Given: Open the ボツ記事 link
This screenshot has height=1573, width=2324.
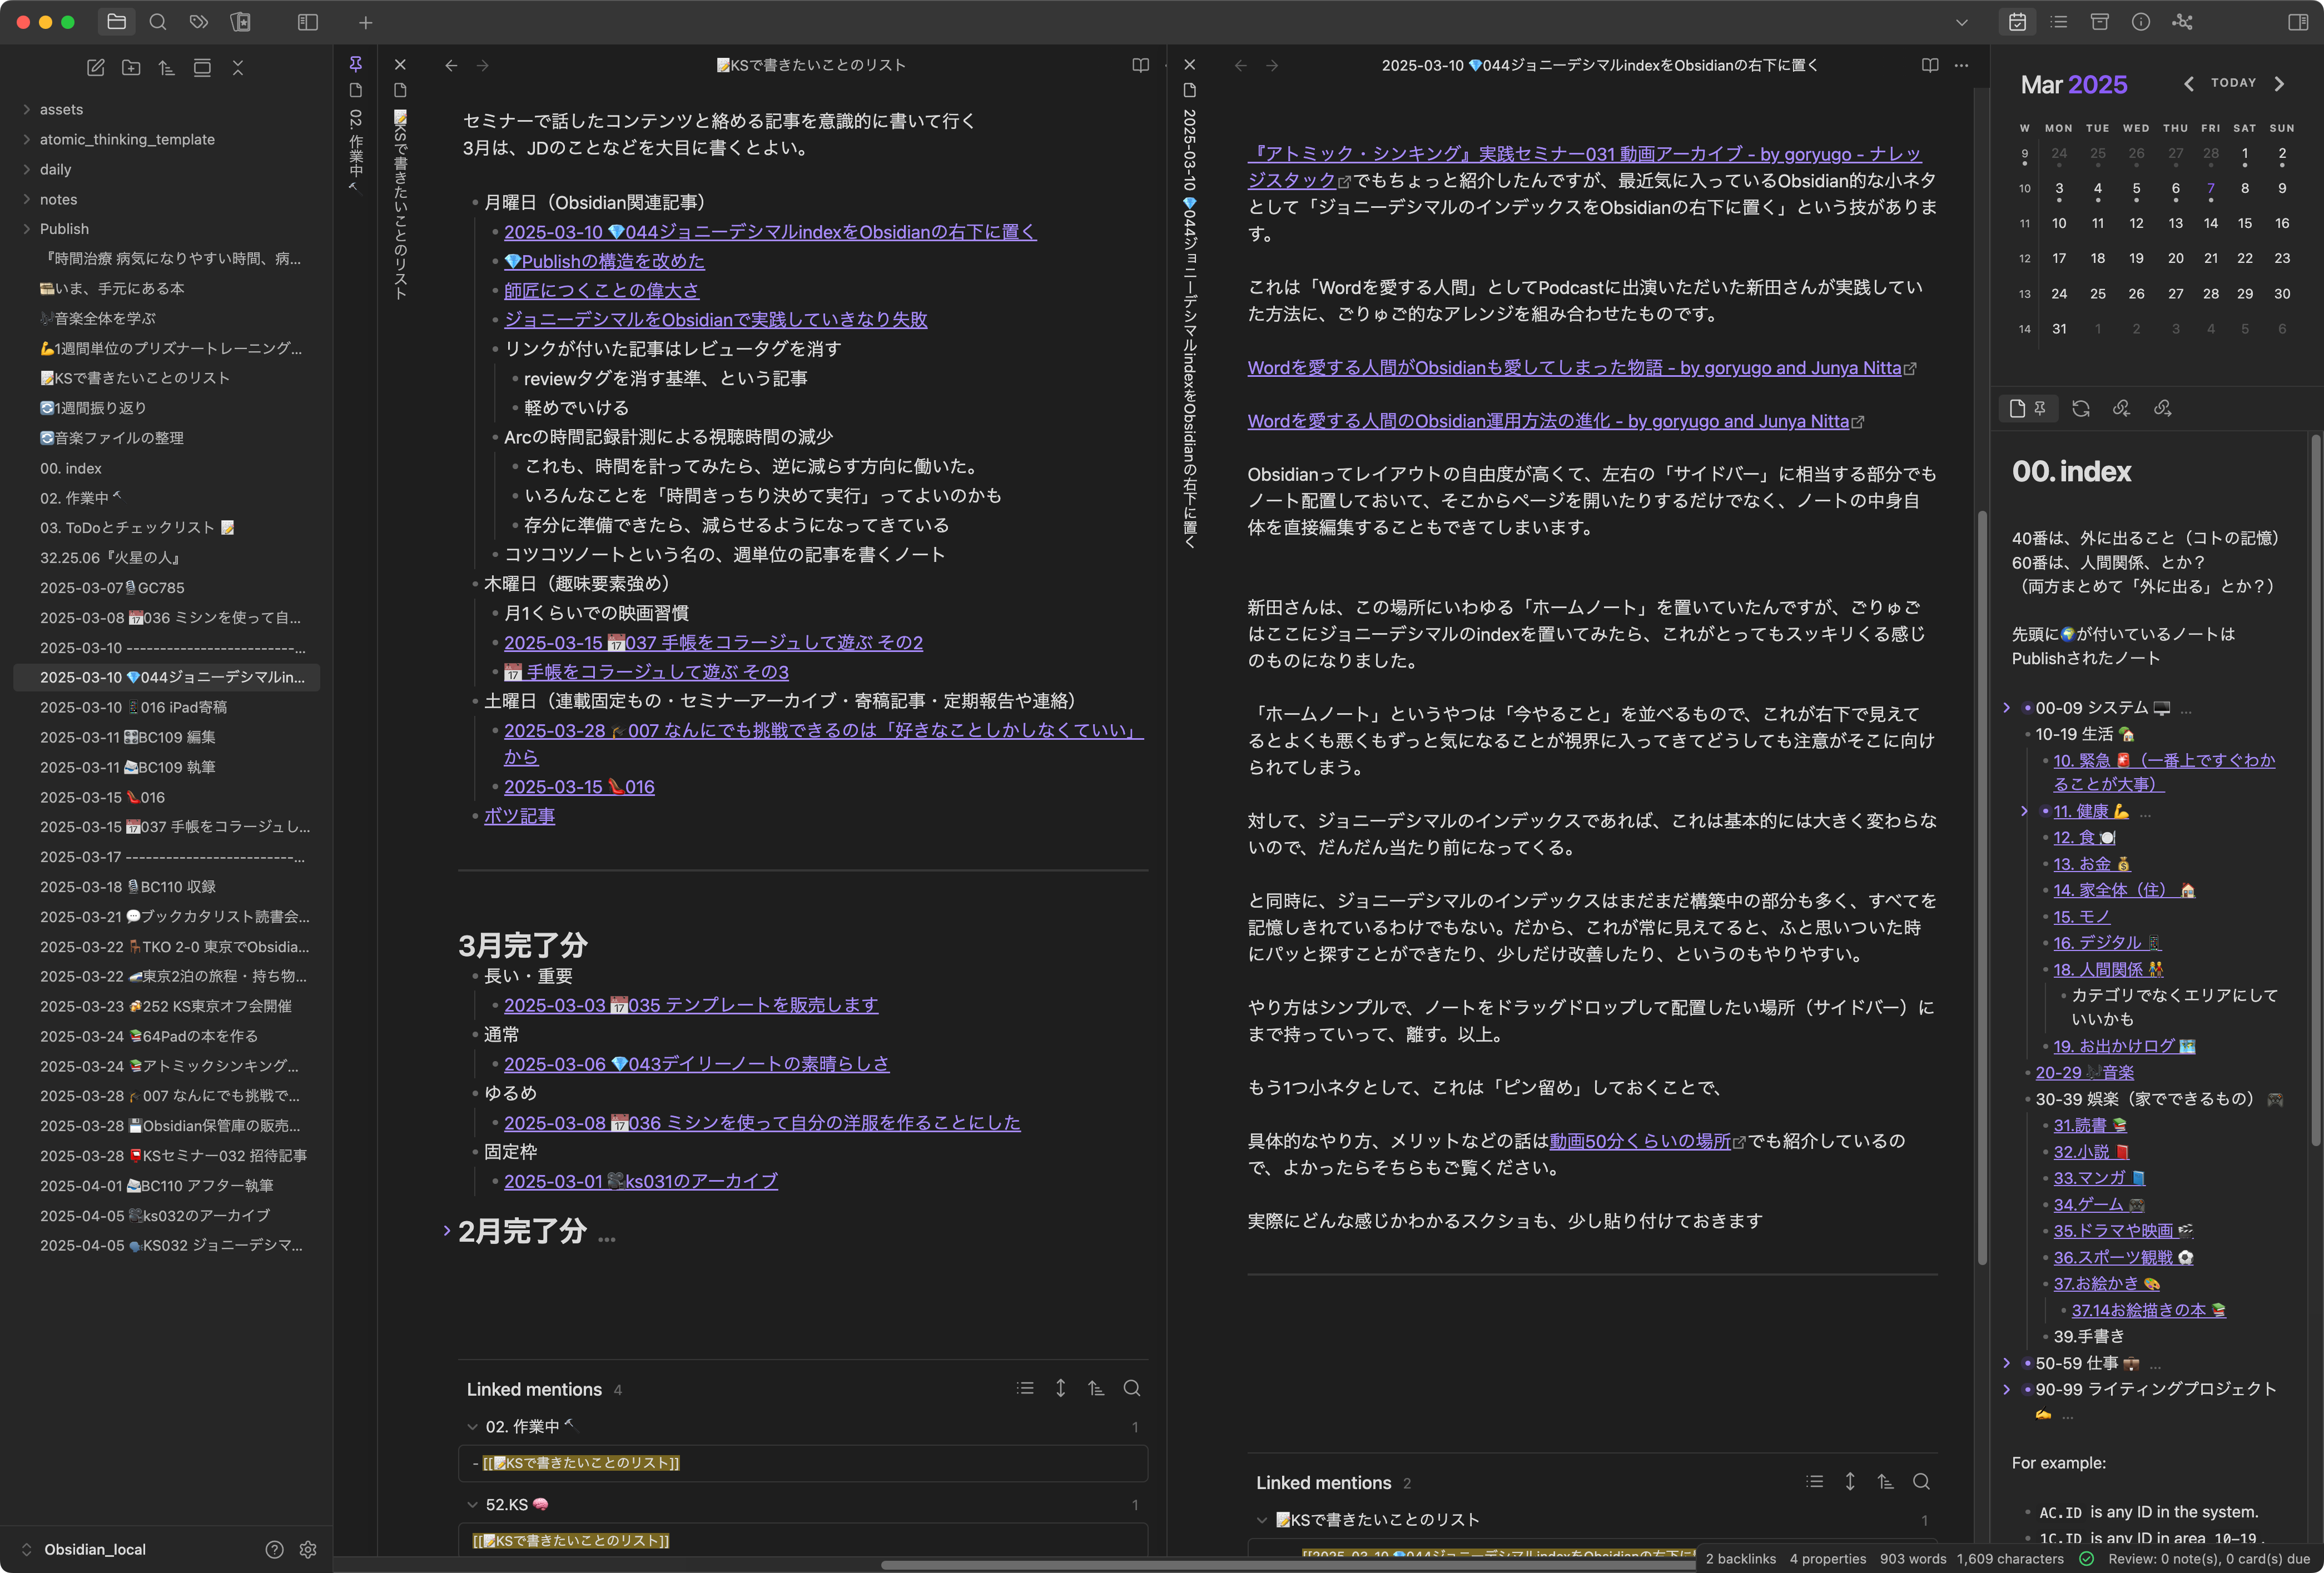Looking at the screenshot, I should pyautogui.click(x=519, y=816).
